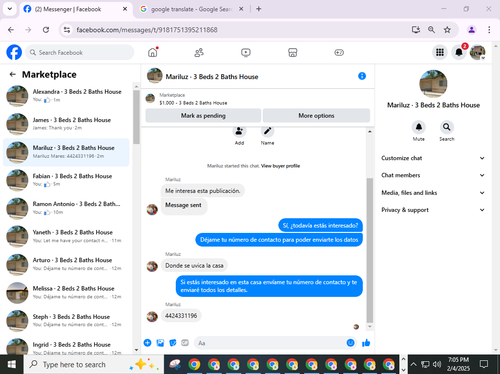Go back from Marketplace chats list

13,74
